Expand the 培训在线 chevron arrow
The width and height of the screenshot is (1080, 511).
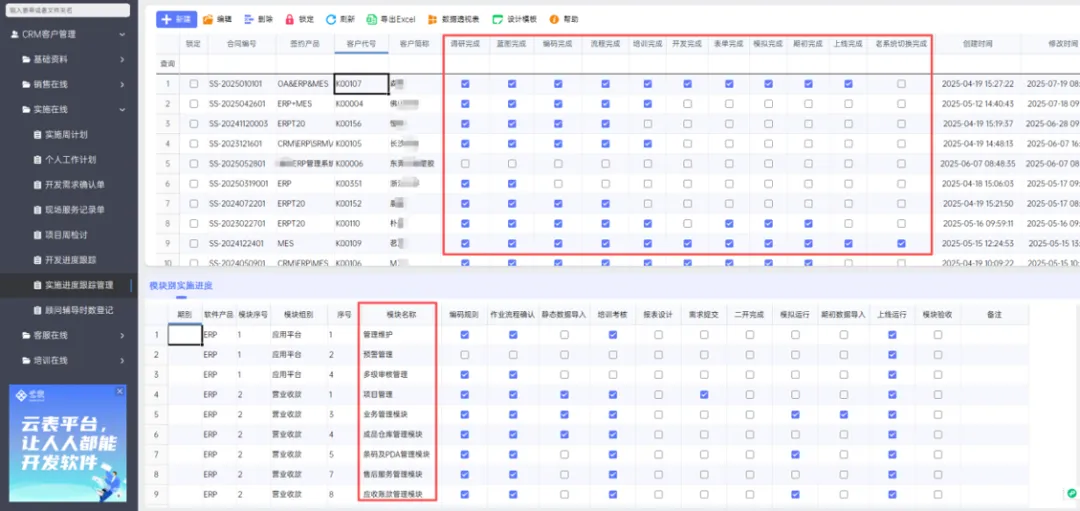122,360
